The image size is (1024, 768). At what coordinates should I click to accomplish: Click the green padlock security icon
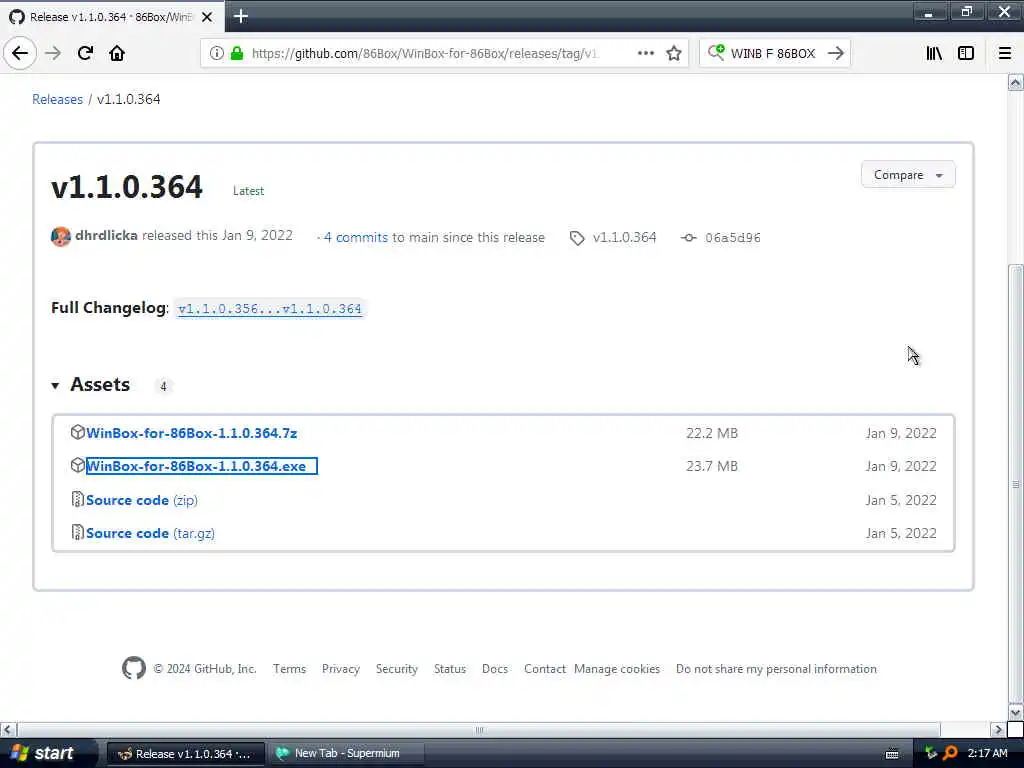[x=237, y=54]
